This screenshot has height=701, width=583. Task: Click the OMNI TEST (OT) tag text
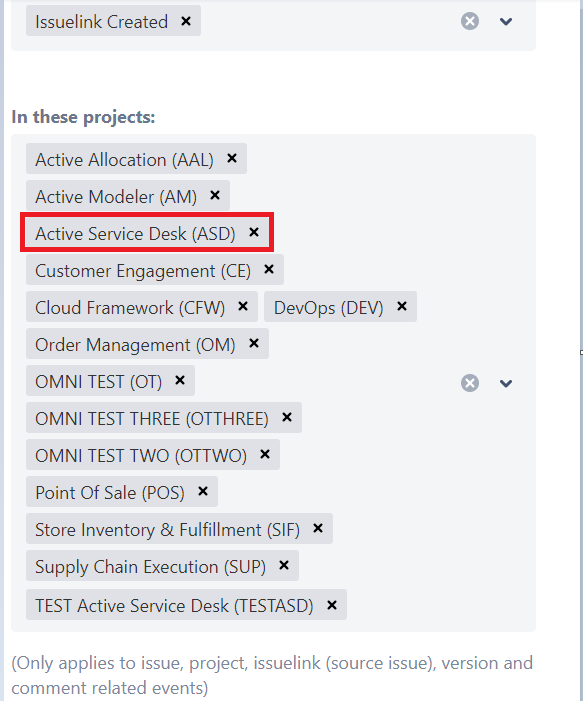coord(98,382)
